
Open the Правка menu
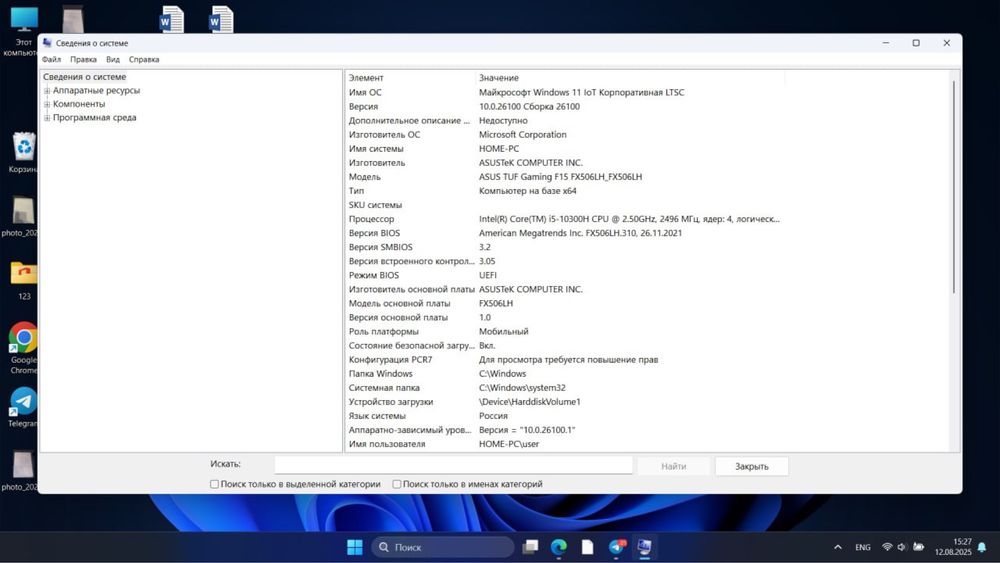click(84, 59)
